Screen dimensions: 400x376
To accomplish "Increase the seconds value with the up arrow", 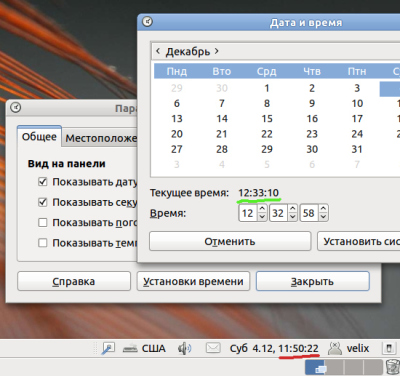I will [x=323, y=209].
